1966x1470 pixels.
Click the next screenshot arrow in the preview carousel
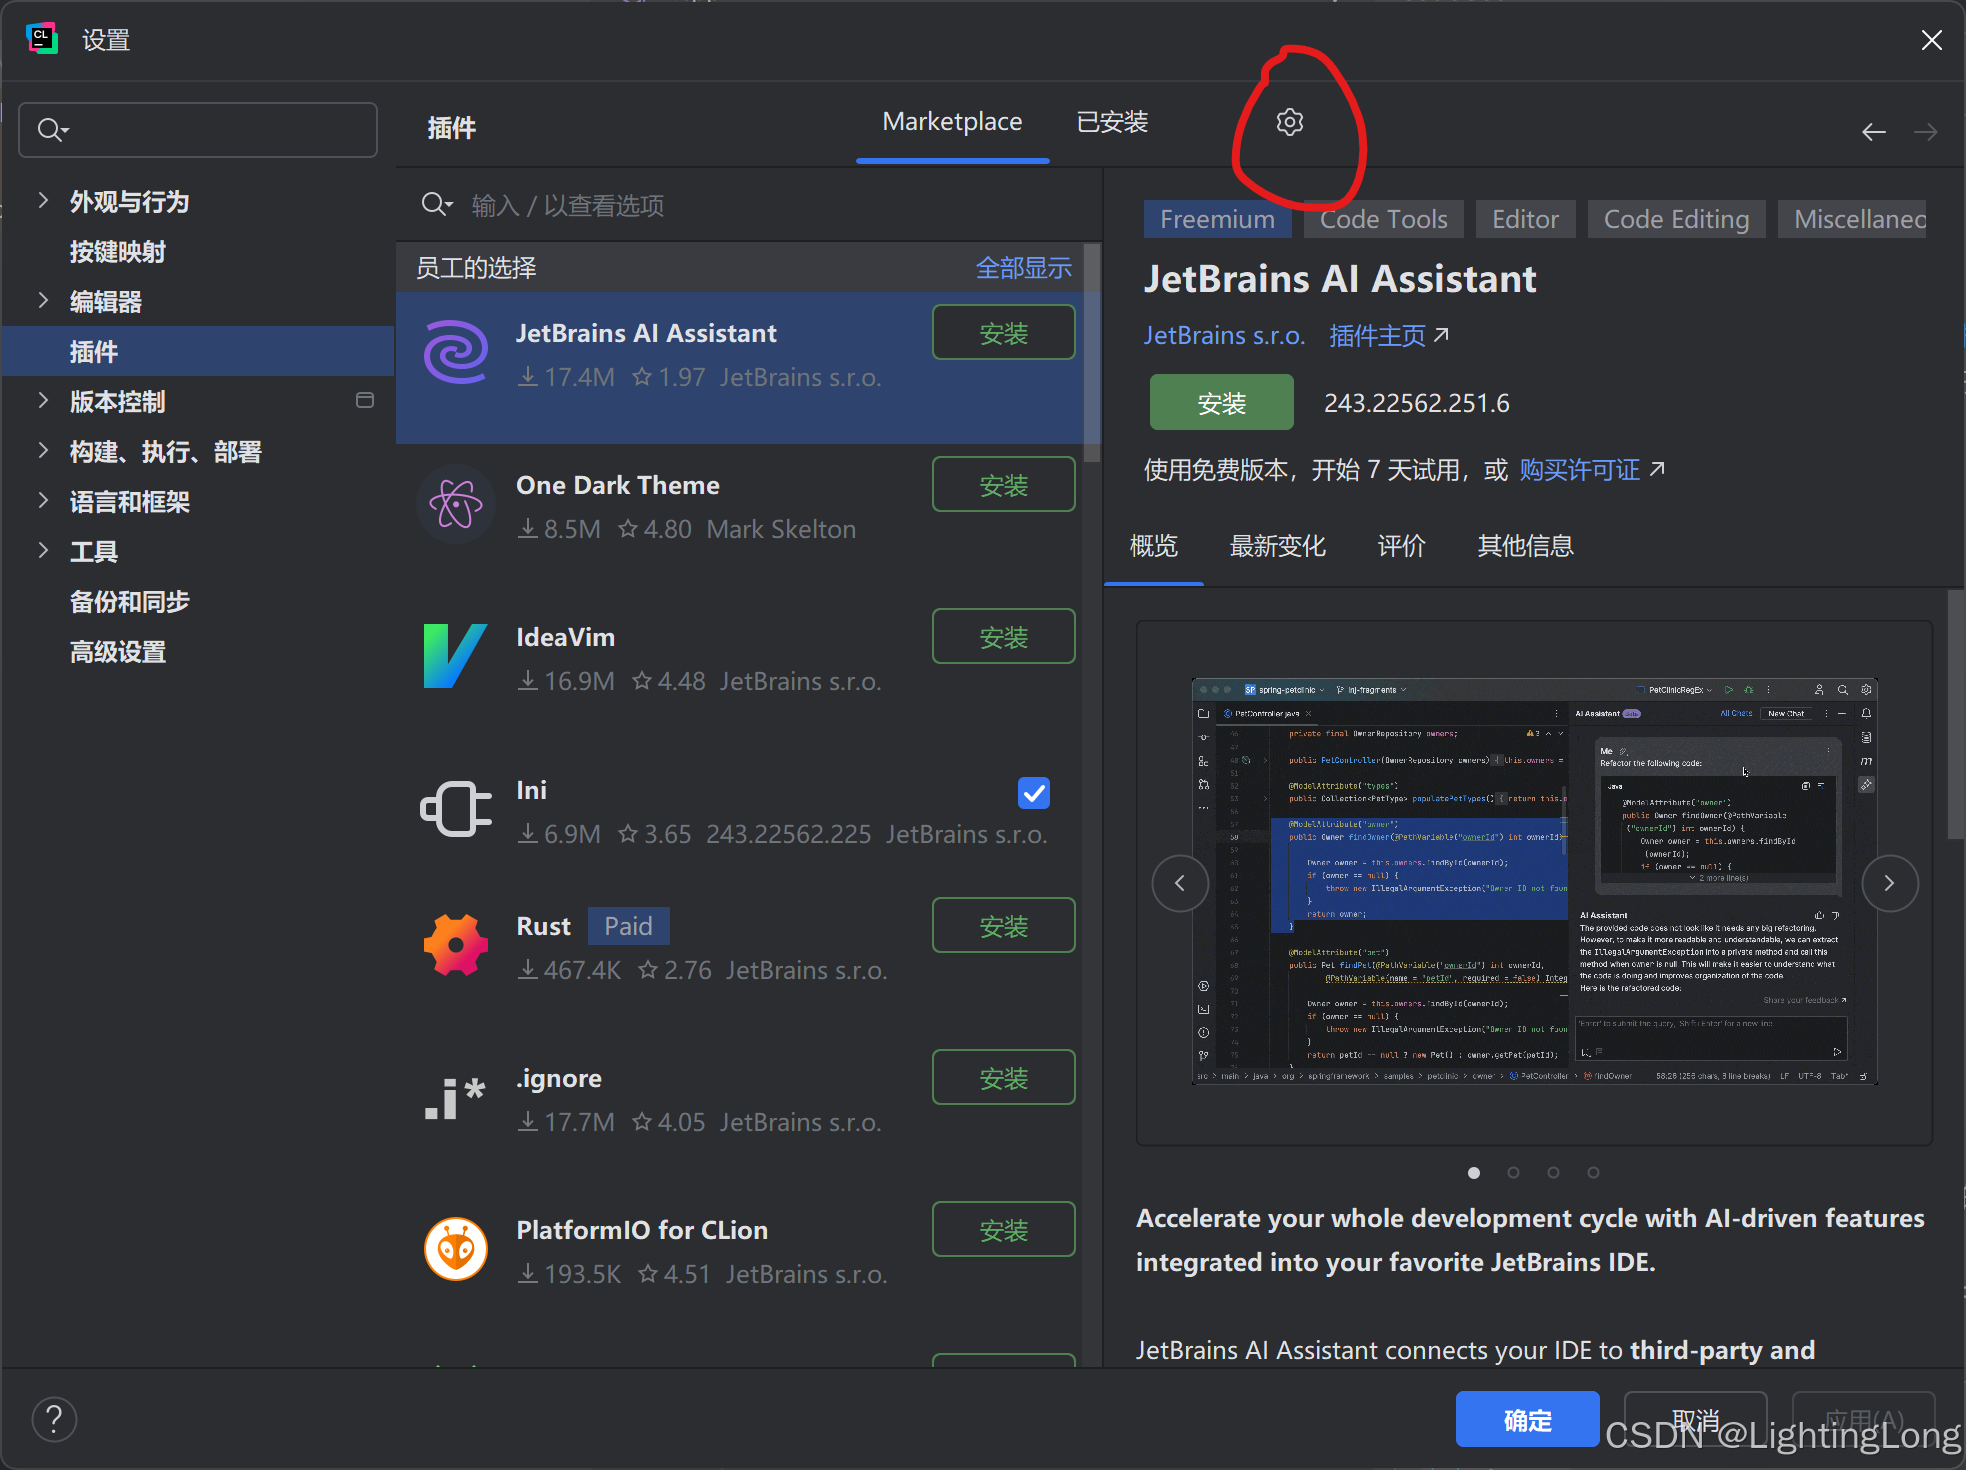tap(1889, 883)
